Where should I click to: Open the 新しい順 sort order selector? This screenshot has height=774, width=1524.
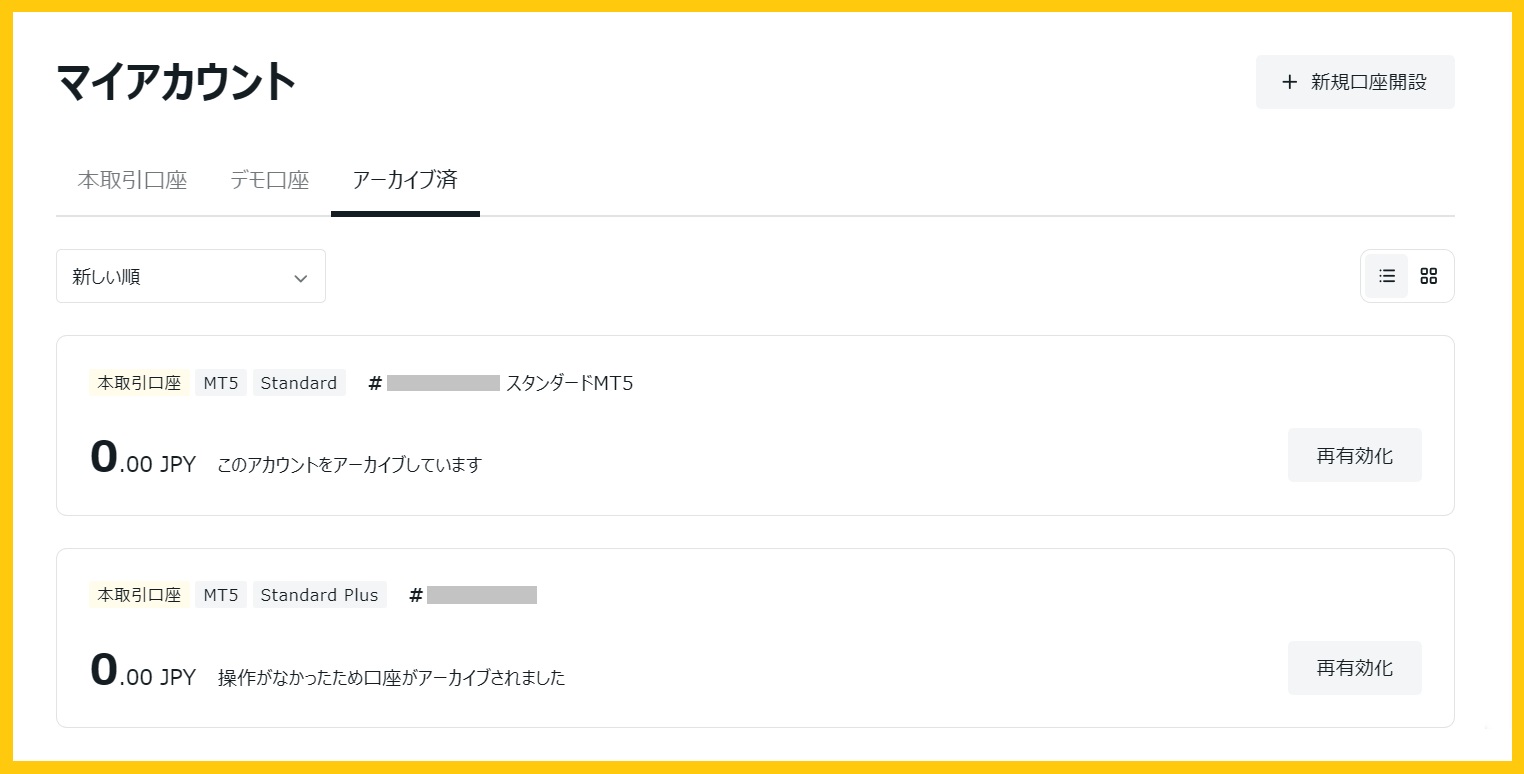click(x=190, y=277)
